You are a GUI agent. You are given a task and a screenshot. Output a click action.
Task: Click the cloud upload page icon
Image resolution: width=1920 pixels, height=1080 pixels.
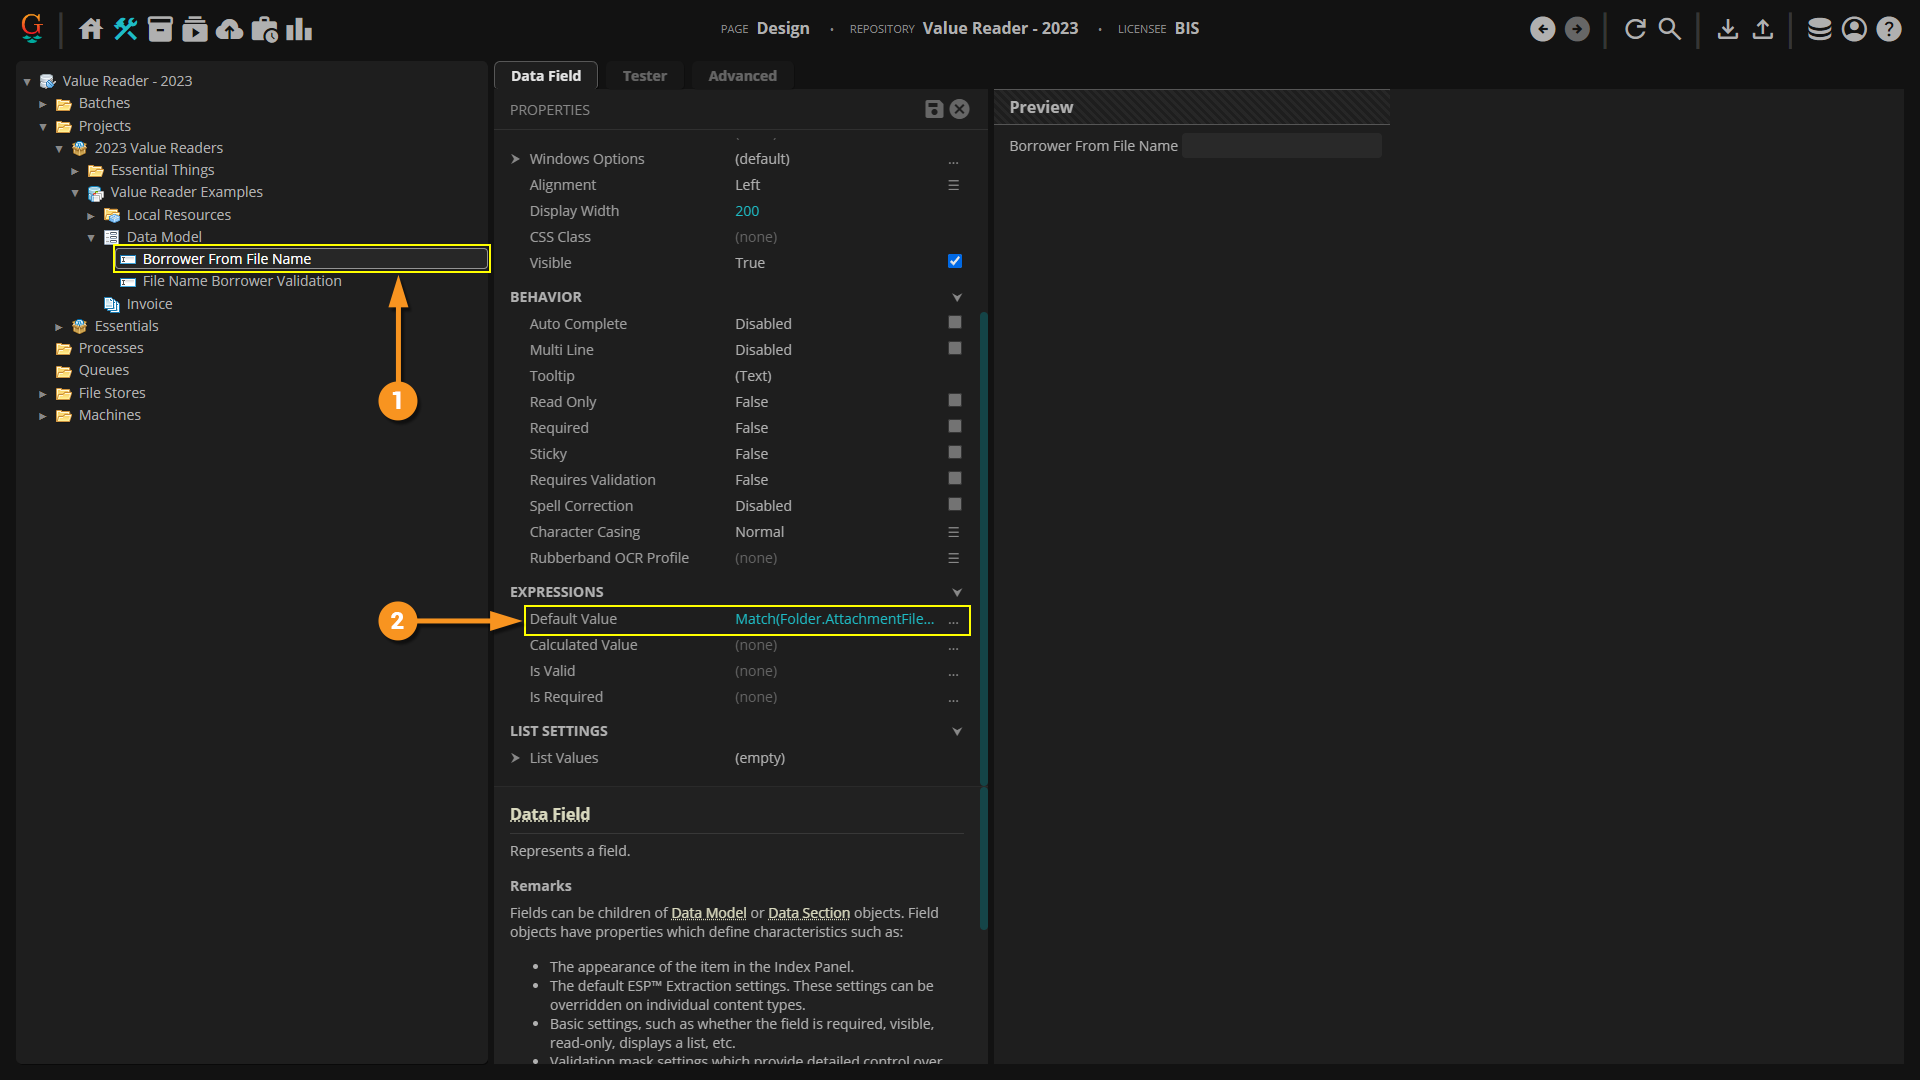tap(230, 29)
